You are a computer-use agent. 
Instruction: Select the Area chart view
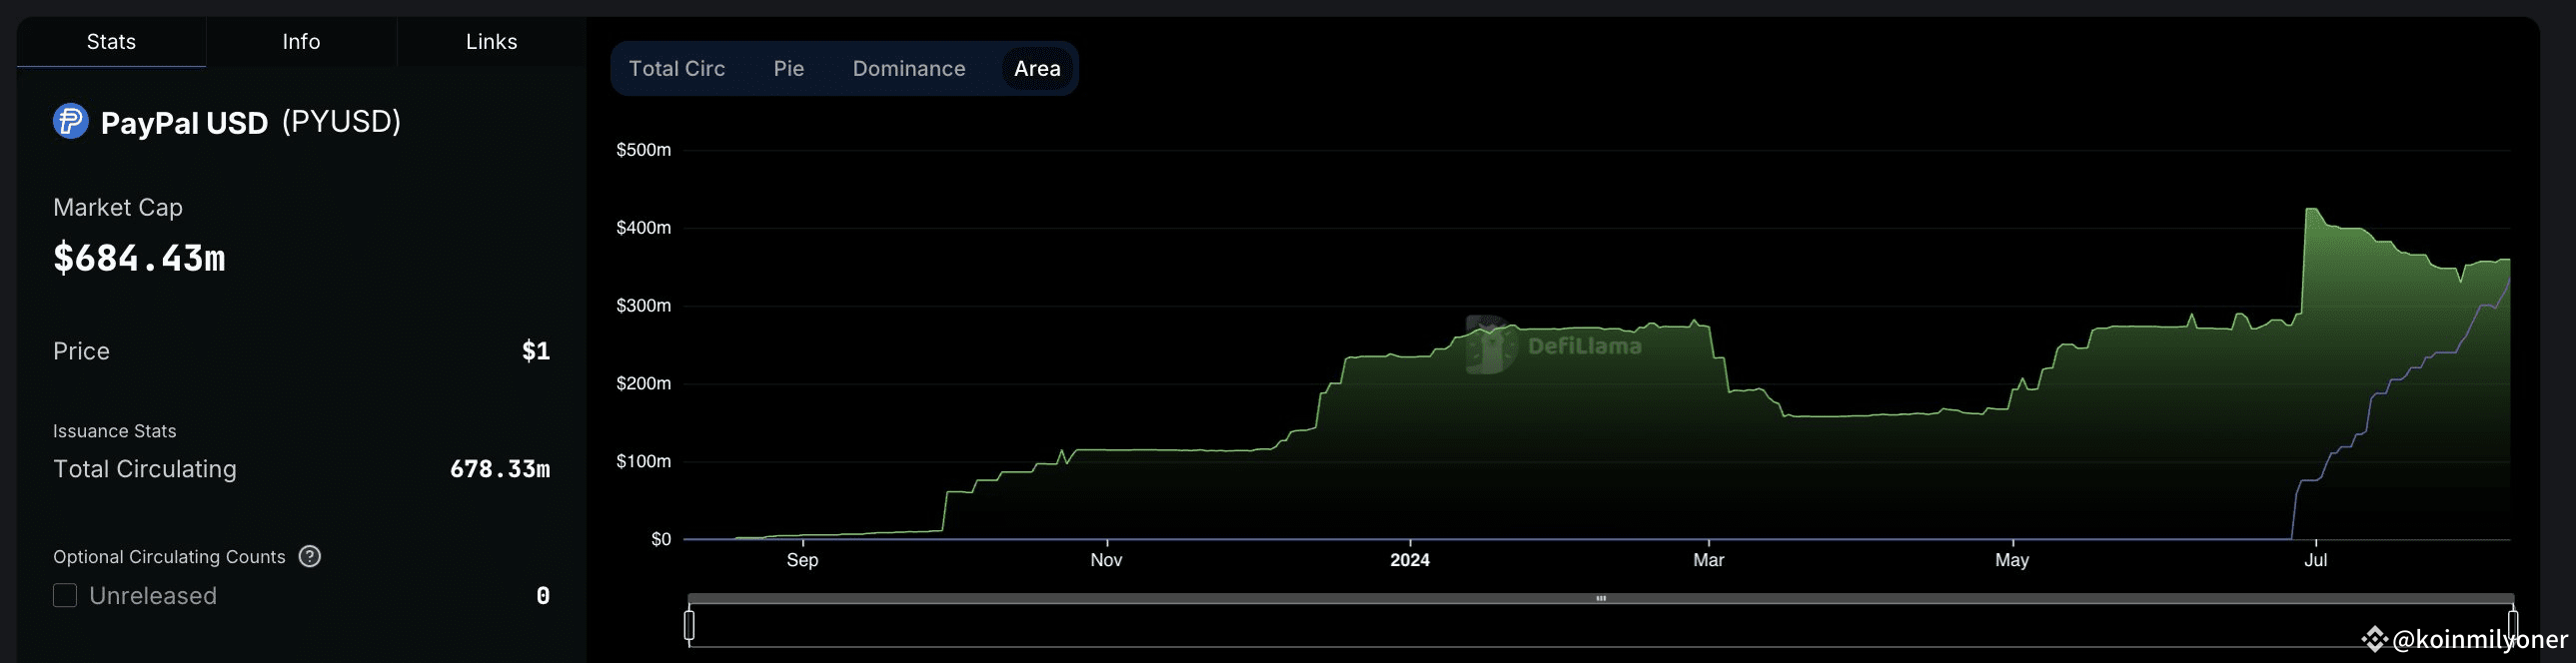[1037, 69]
